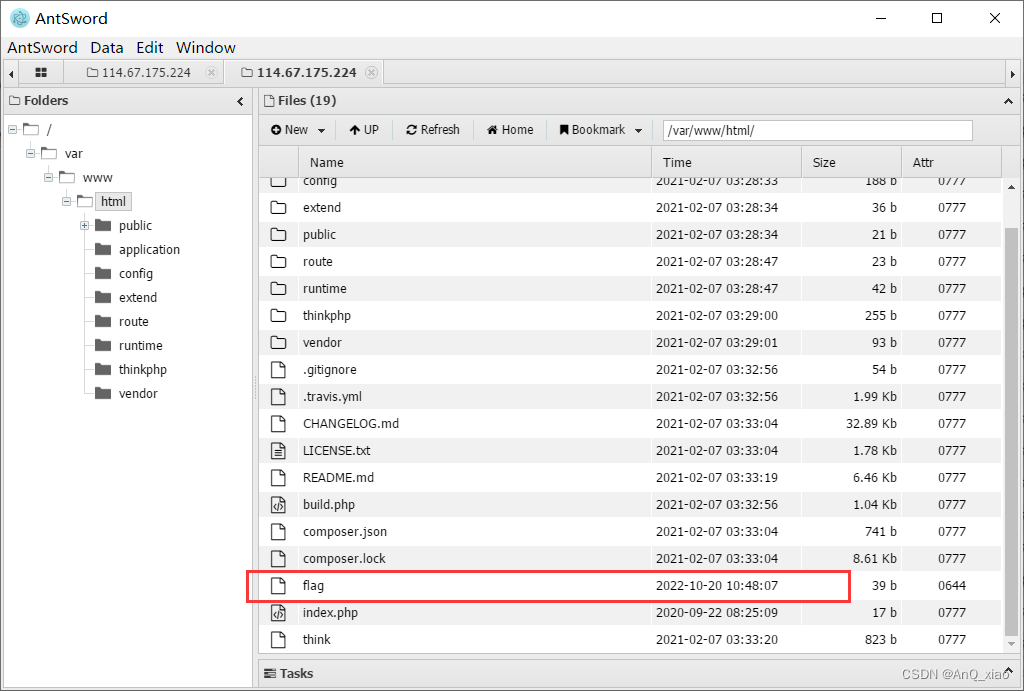
Task: Click the .gitignore file icon
Action: coord(278,370)
